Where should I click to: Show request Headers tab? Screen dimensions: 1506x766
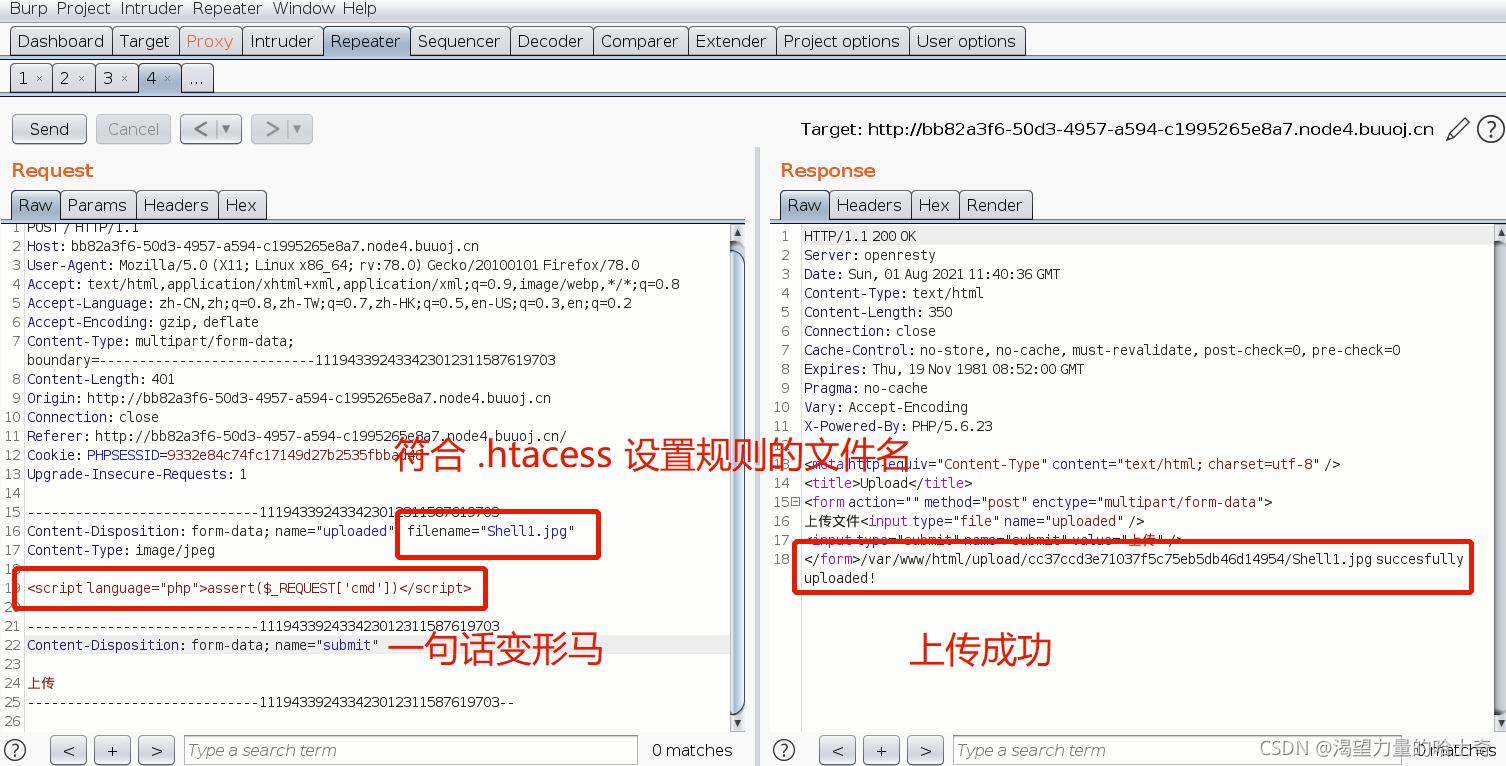point(176,205)
